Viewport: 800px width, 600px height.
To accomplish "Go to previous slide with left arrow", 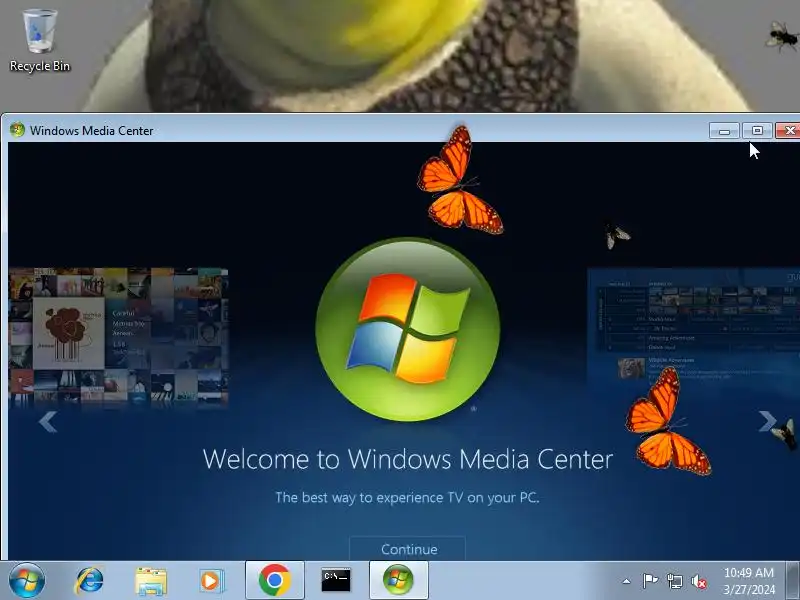I will point(48,422).
